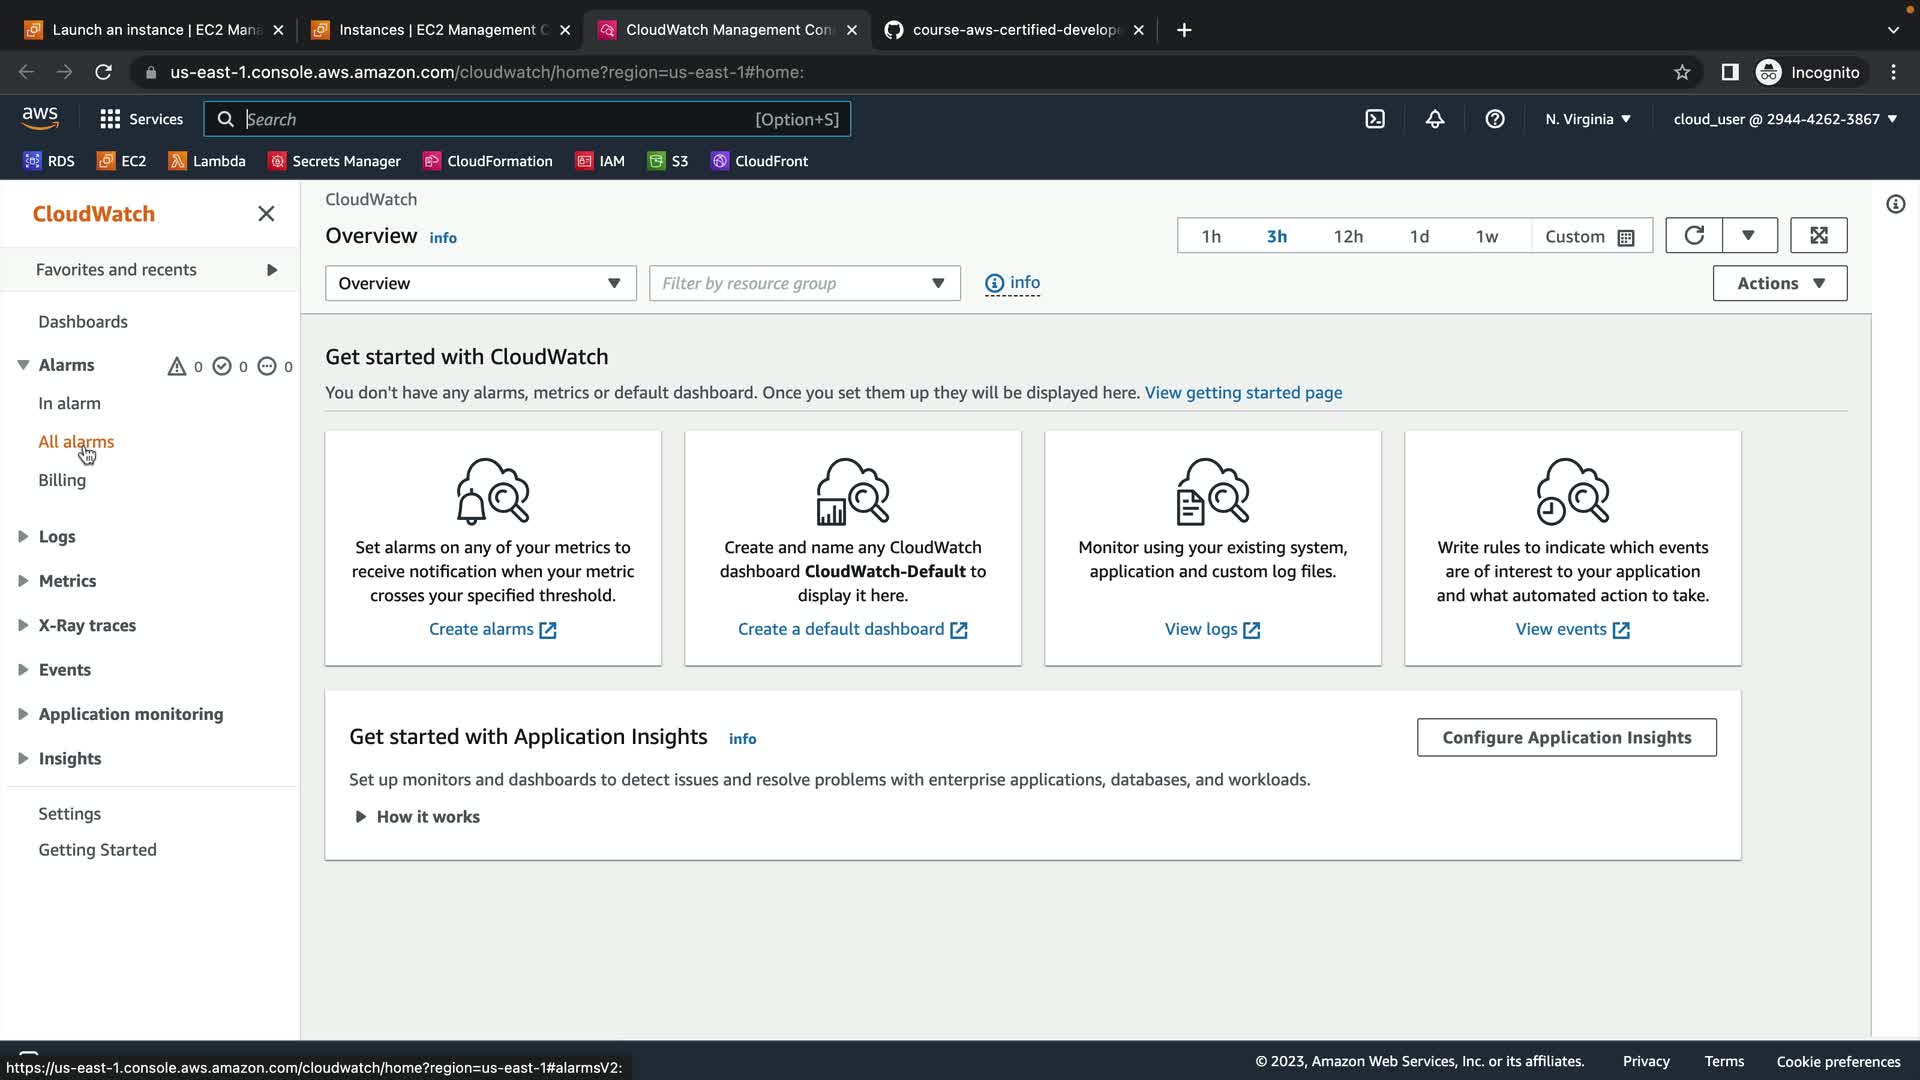Image resolution: width=1920 pixels, height=1080 pixels.
Task: Close the CloudWatch navigation sidebar
Action: pos(266,214)
